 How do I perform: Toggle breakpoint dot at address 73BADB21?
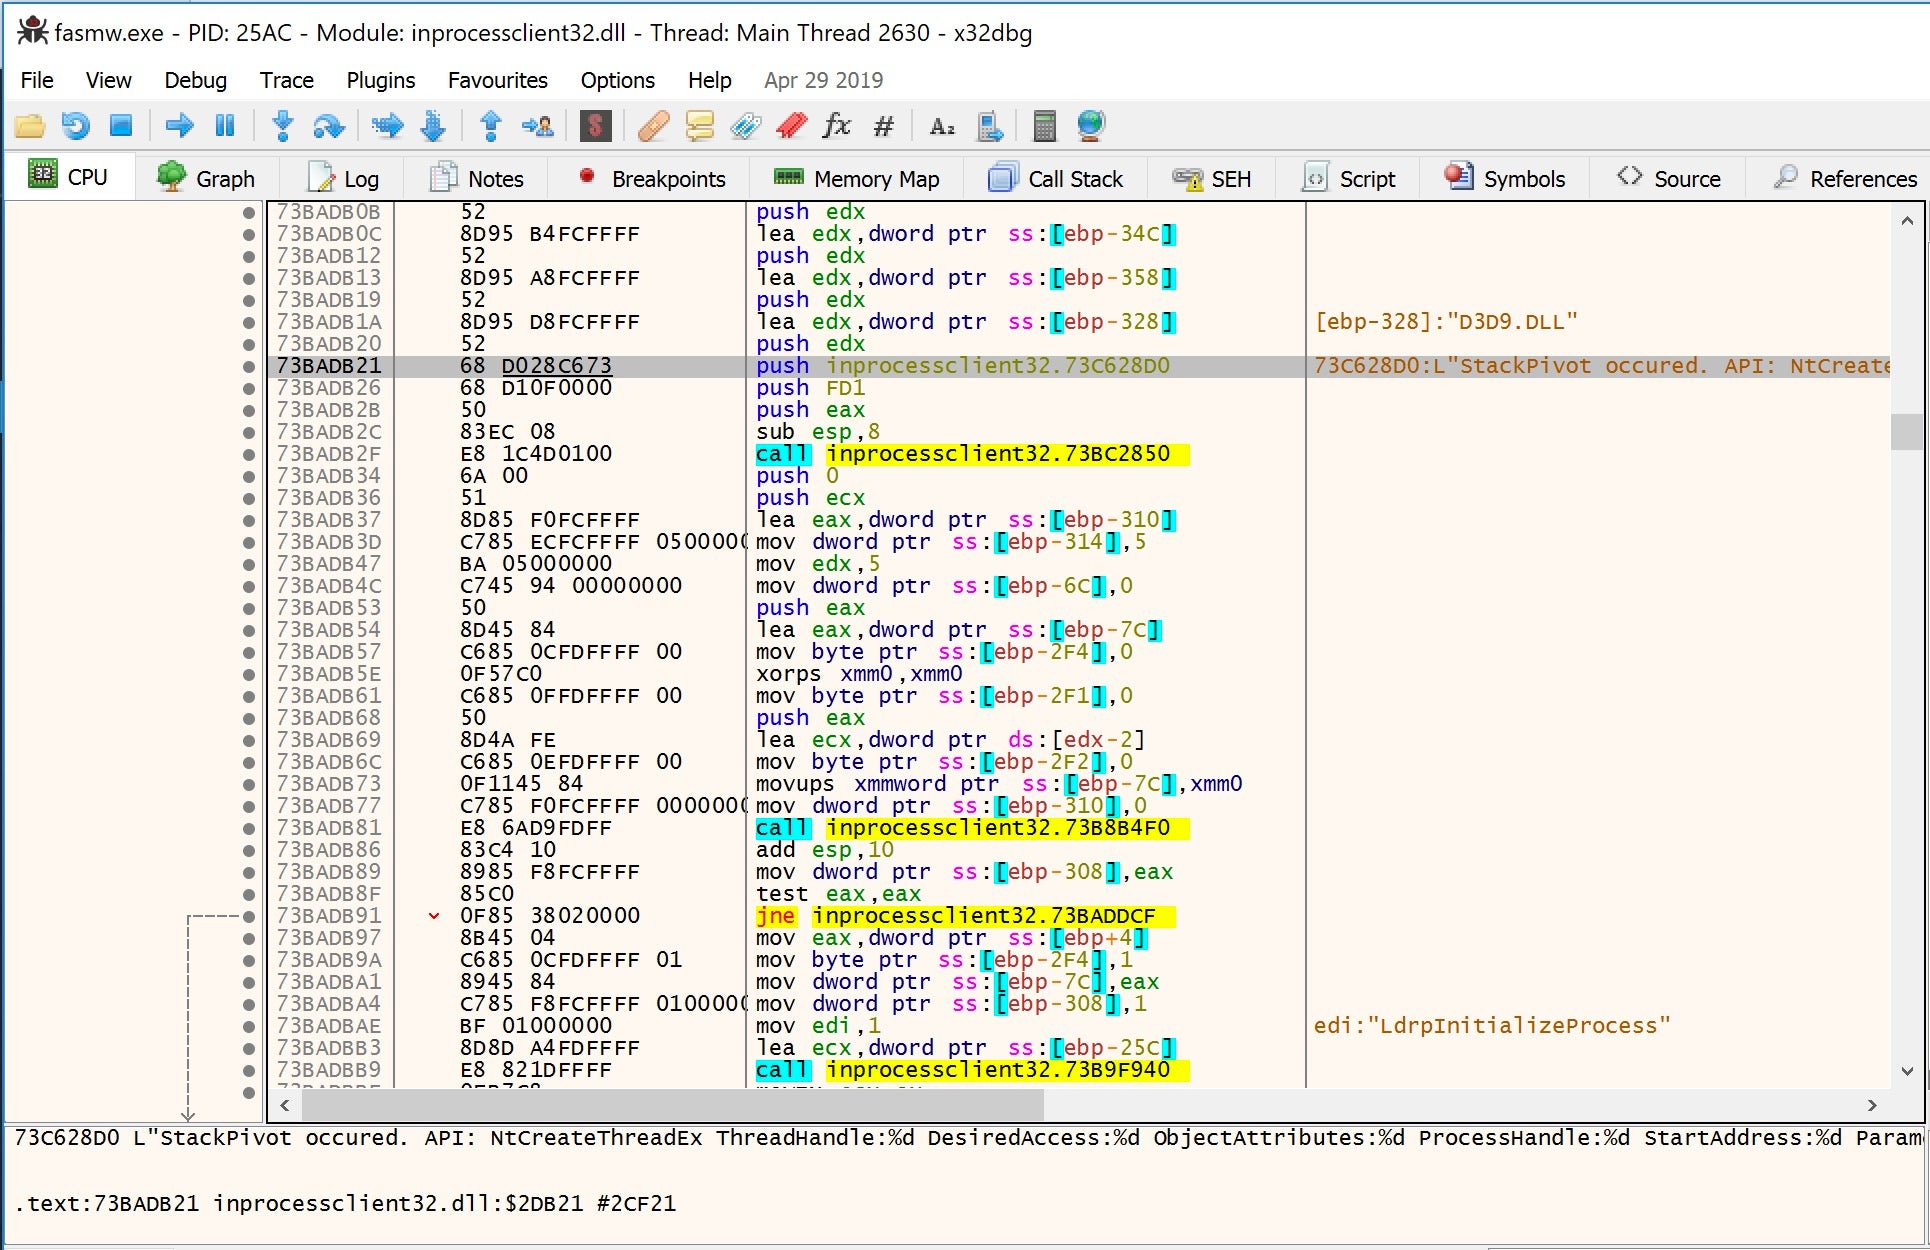tap(249, 366)
